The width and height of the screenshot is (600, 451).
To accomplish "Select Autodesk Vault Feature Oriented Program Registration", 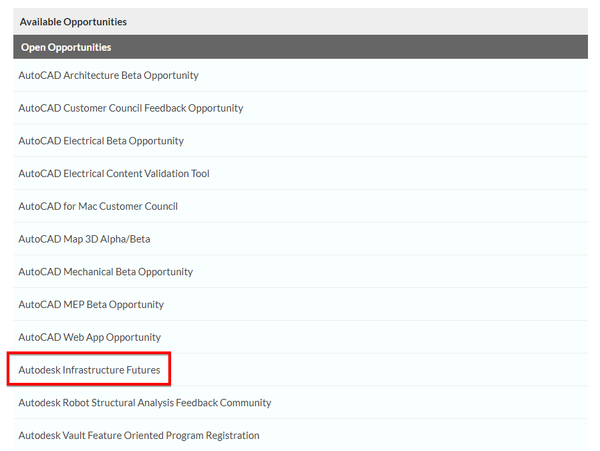I will (x=139, y=435).
